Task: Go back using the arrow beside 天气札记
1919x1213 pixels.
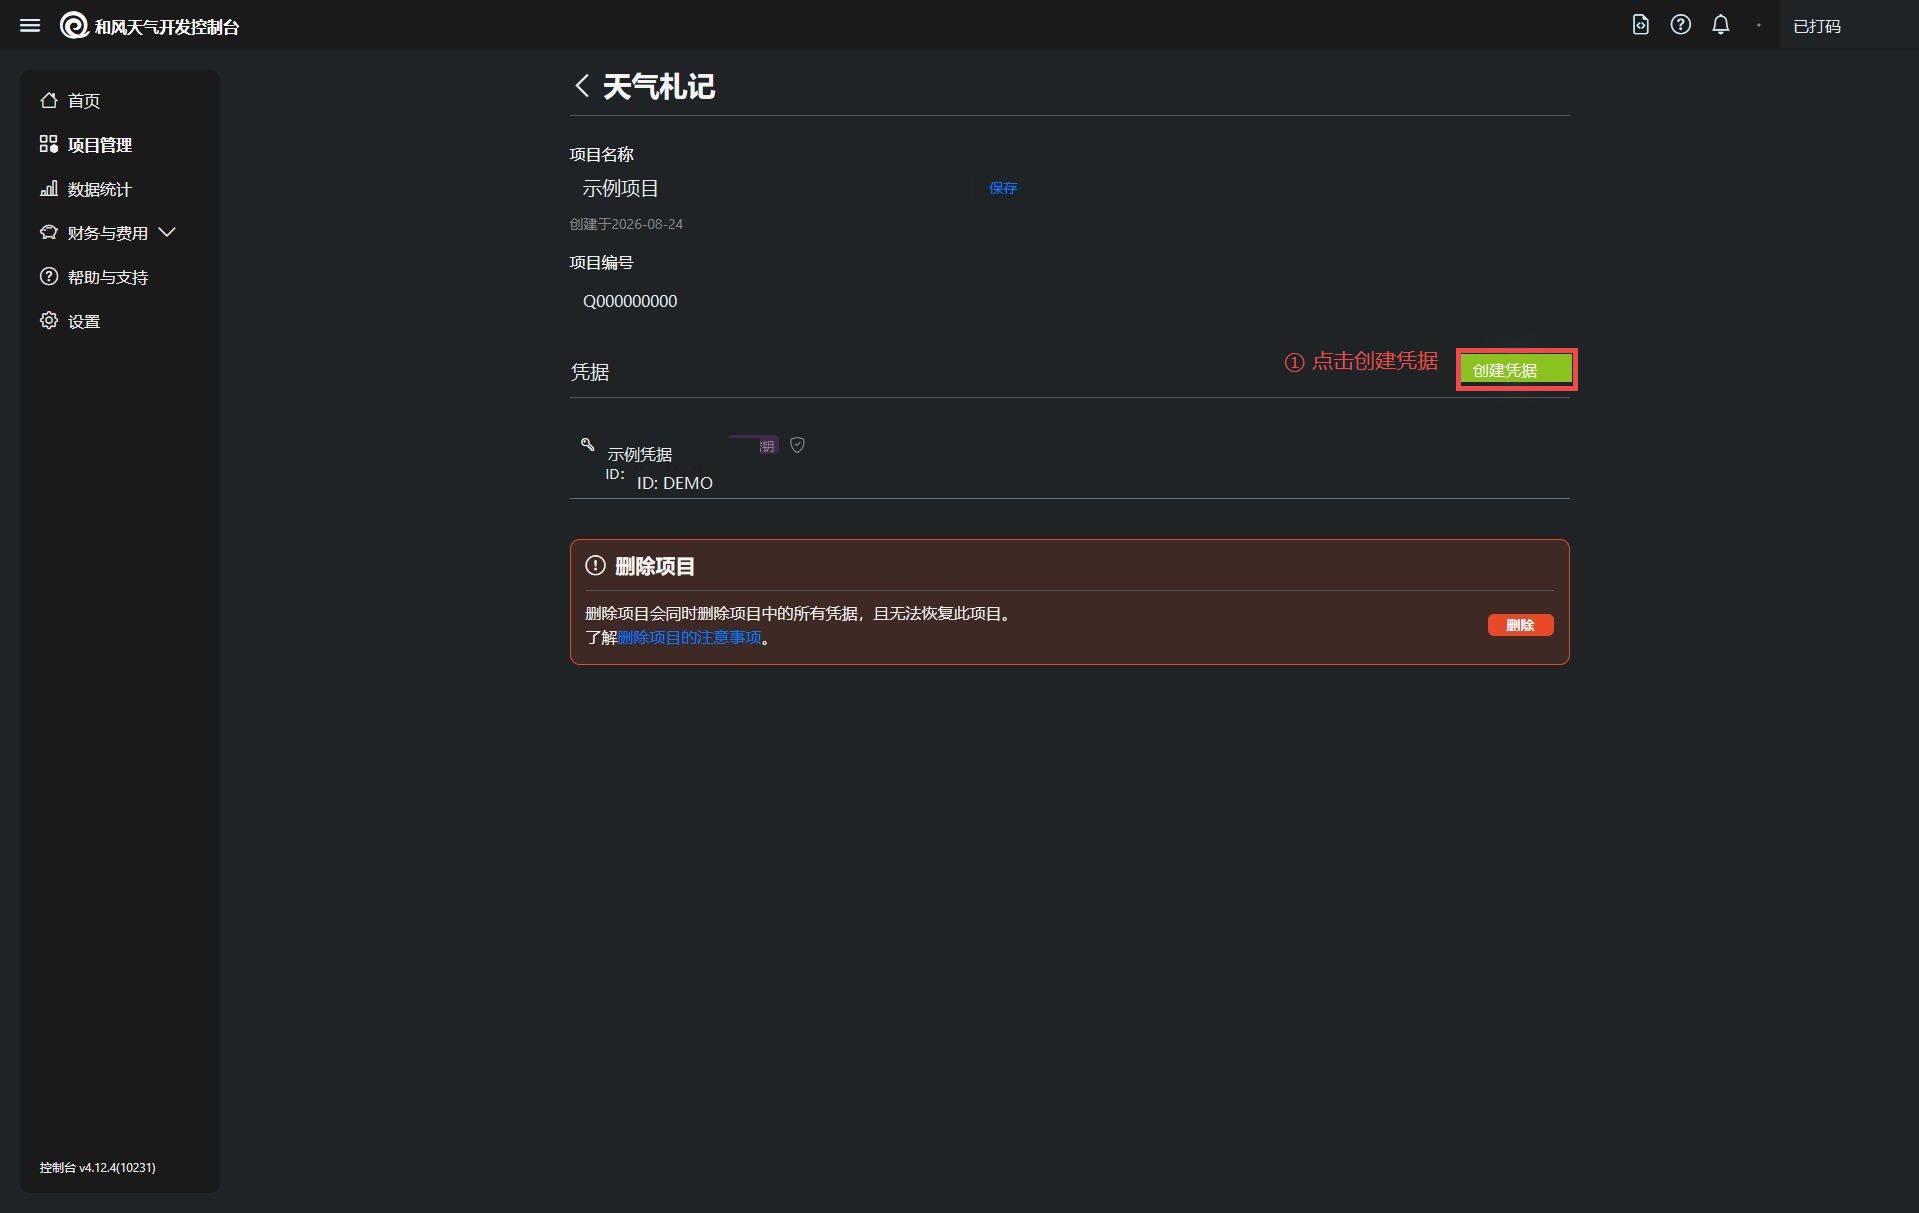Action: pos(582,85)
